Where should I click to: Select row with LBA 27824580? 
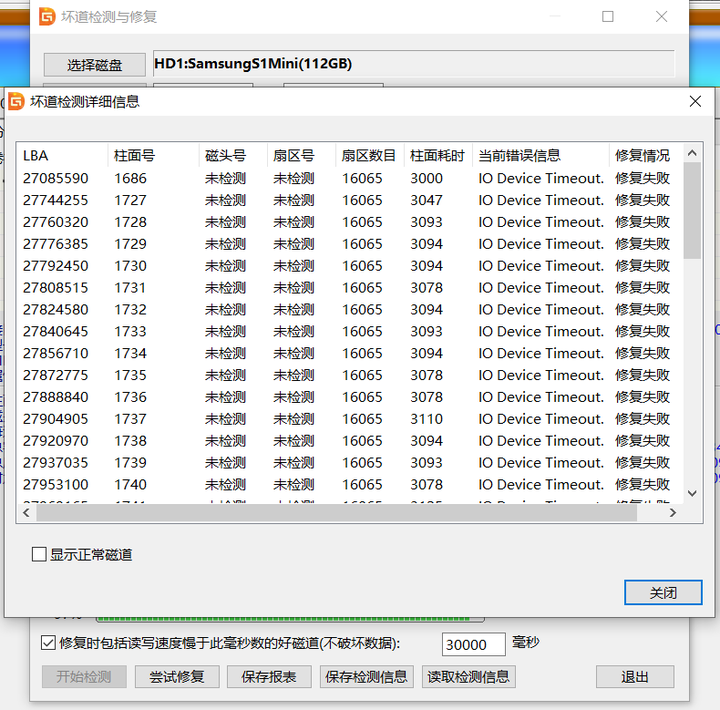click(350, 310)
